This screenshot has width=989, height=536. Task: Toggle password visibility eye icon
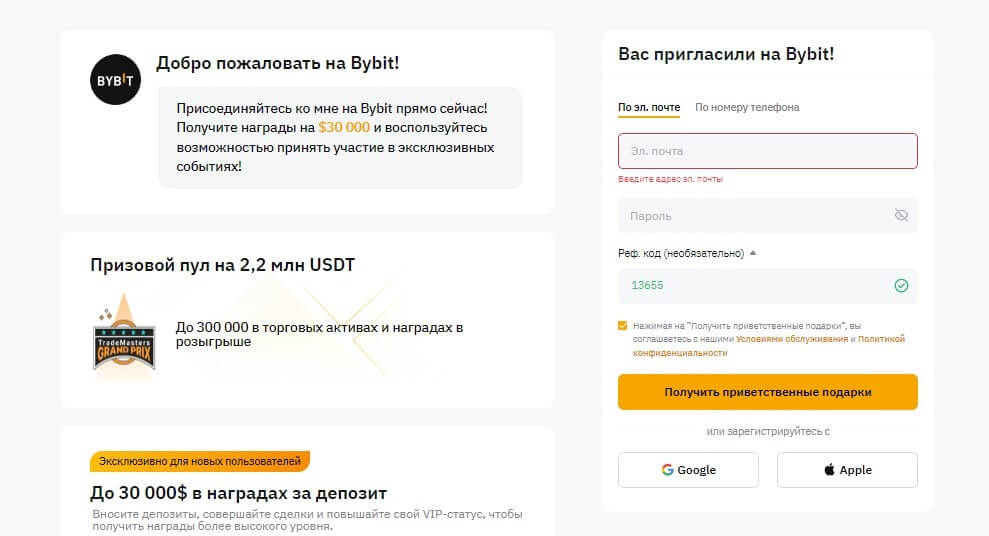pos(901,215)
